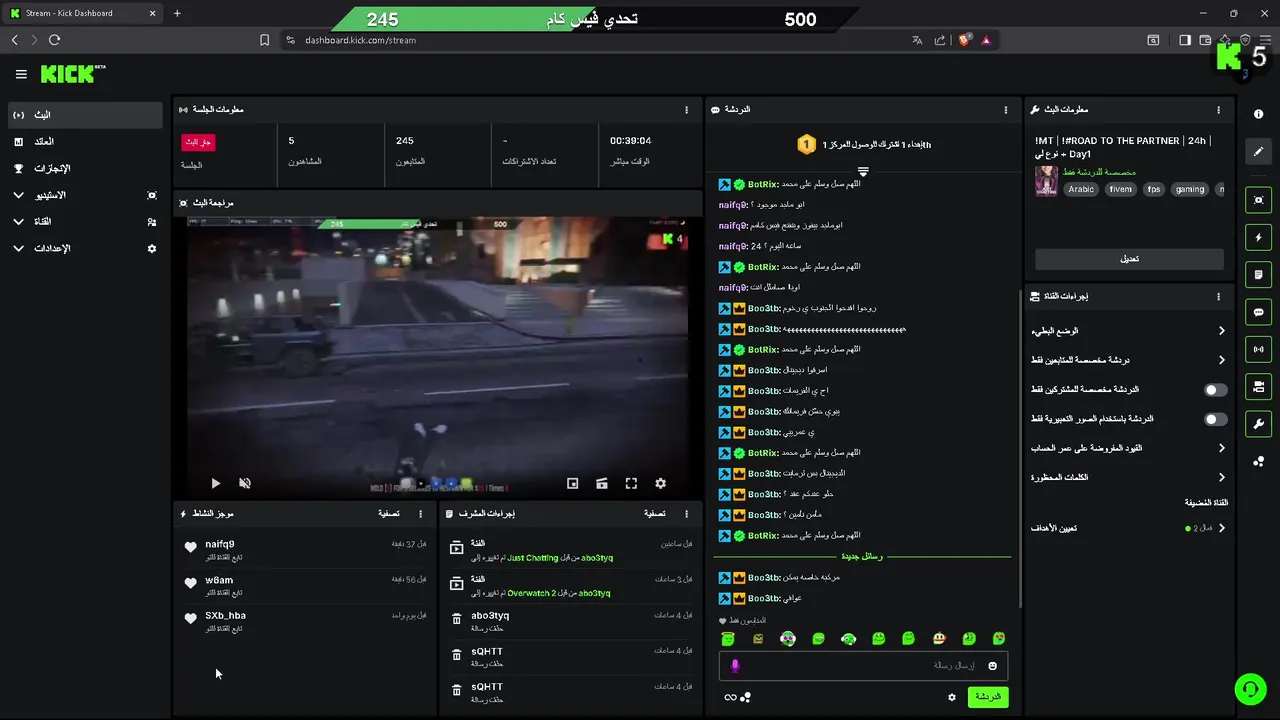The height and width of the screenshot is (720, 1280).
Task: Open moderator actions تصفية filter
Action: 654,513
